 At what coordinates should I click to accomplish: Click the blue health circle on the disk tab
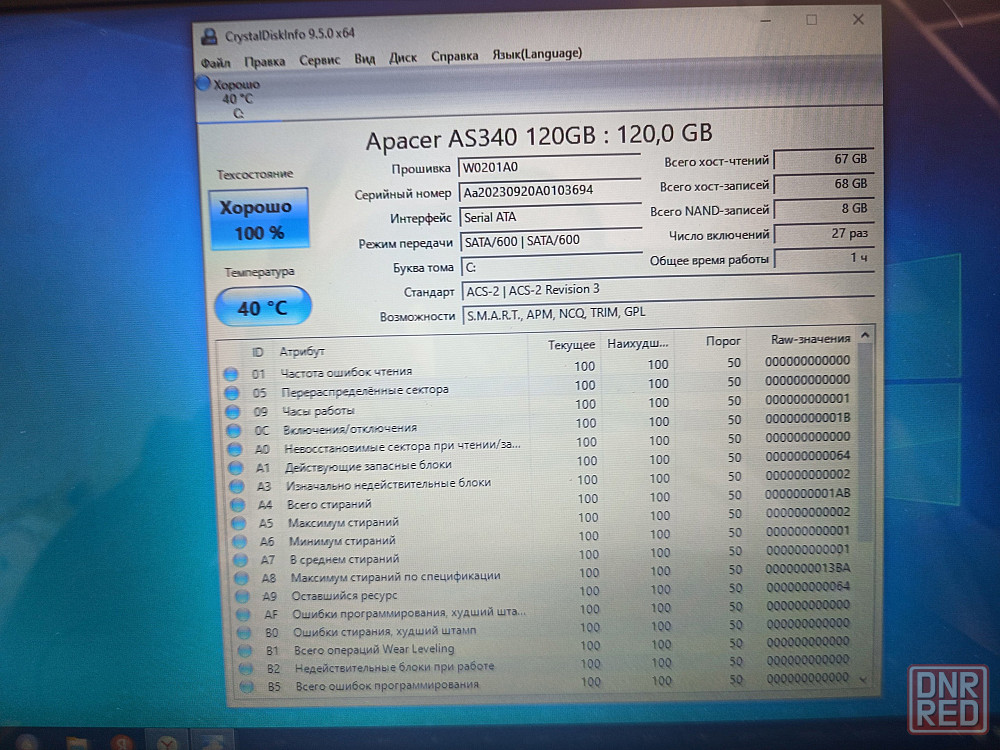coord(203,83)
